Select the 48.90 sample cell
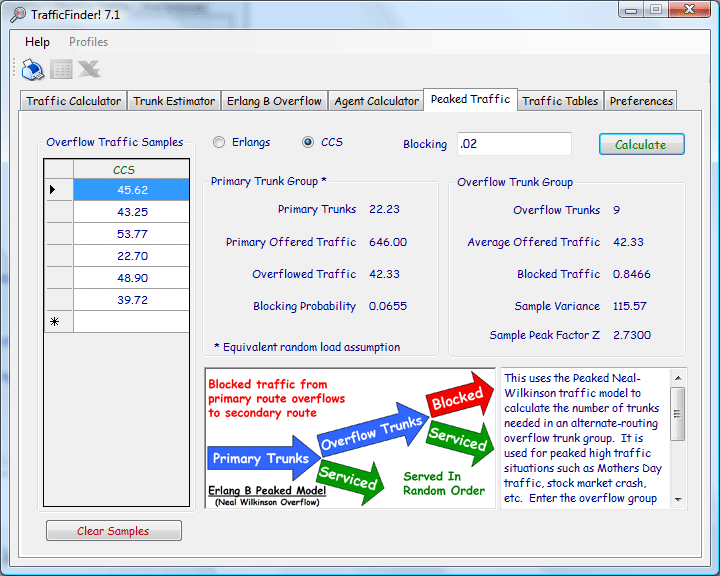Viewport: 720px width, 576px height. click(x=131, y=278)
